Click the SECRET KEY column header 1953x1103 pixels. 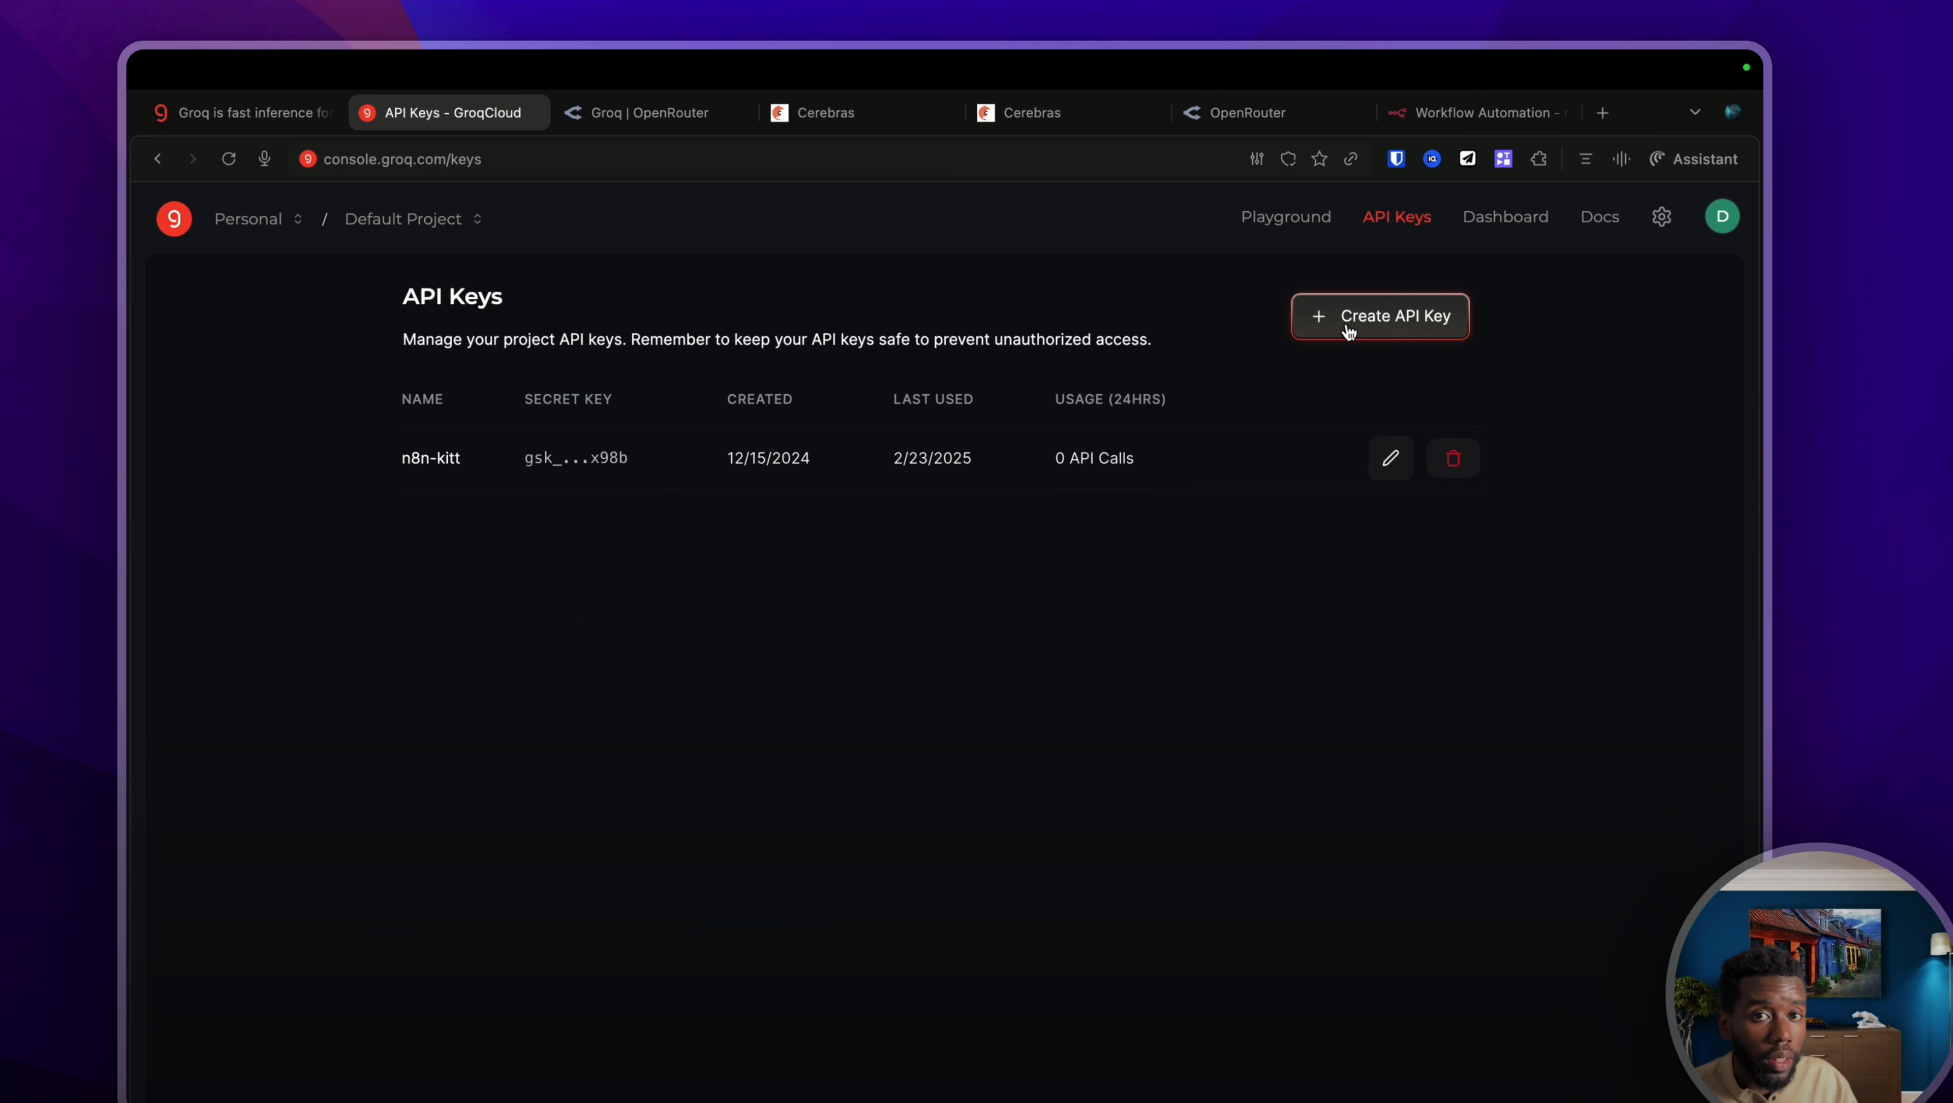click(568, 399)
